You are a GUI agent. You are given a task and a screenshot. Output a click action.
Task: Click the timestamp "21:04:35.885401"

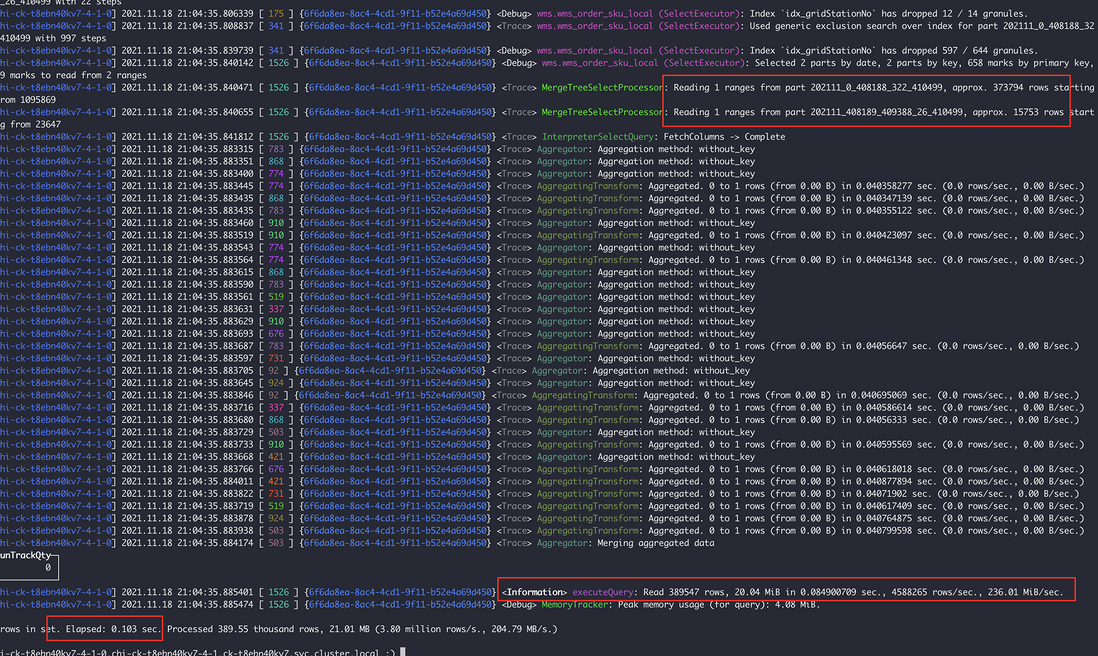pos(214,592)
